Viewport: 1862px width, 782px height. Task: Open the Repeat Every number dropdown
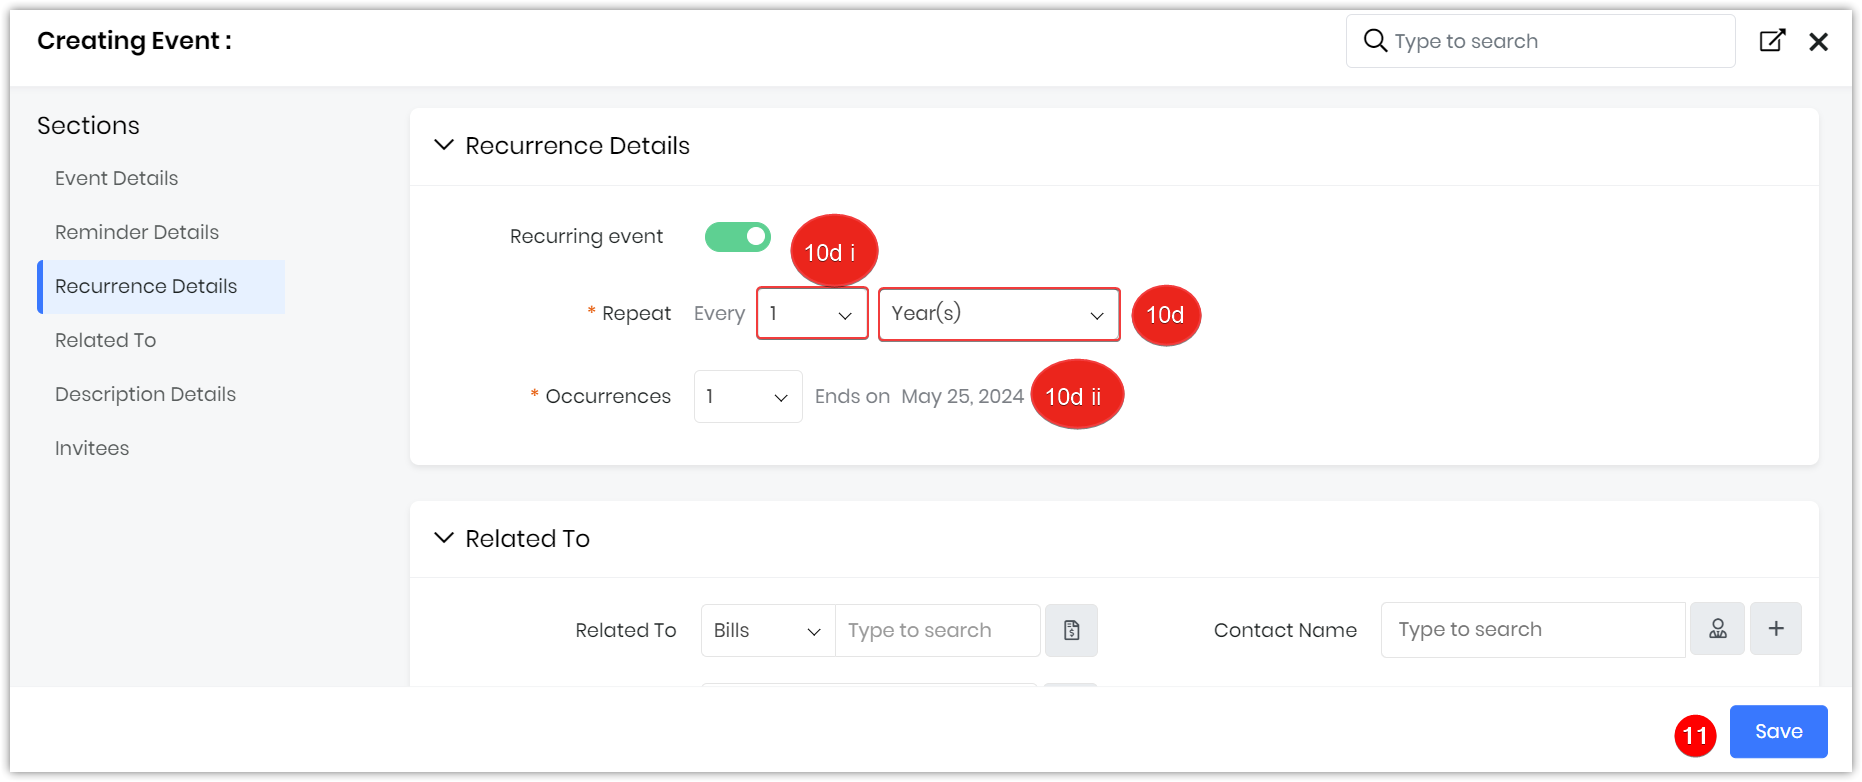812,314
